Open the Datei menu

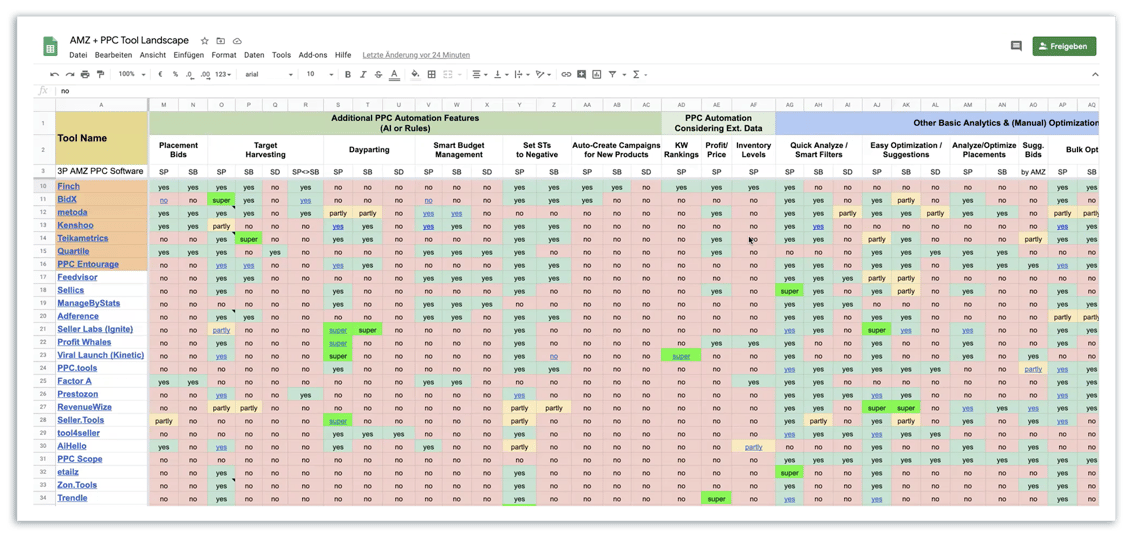pyautogui.click(x=78, y=55)
